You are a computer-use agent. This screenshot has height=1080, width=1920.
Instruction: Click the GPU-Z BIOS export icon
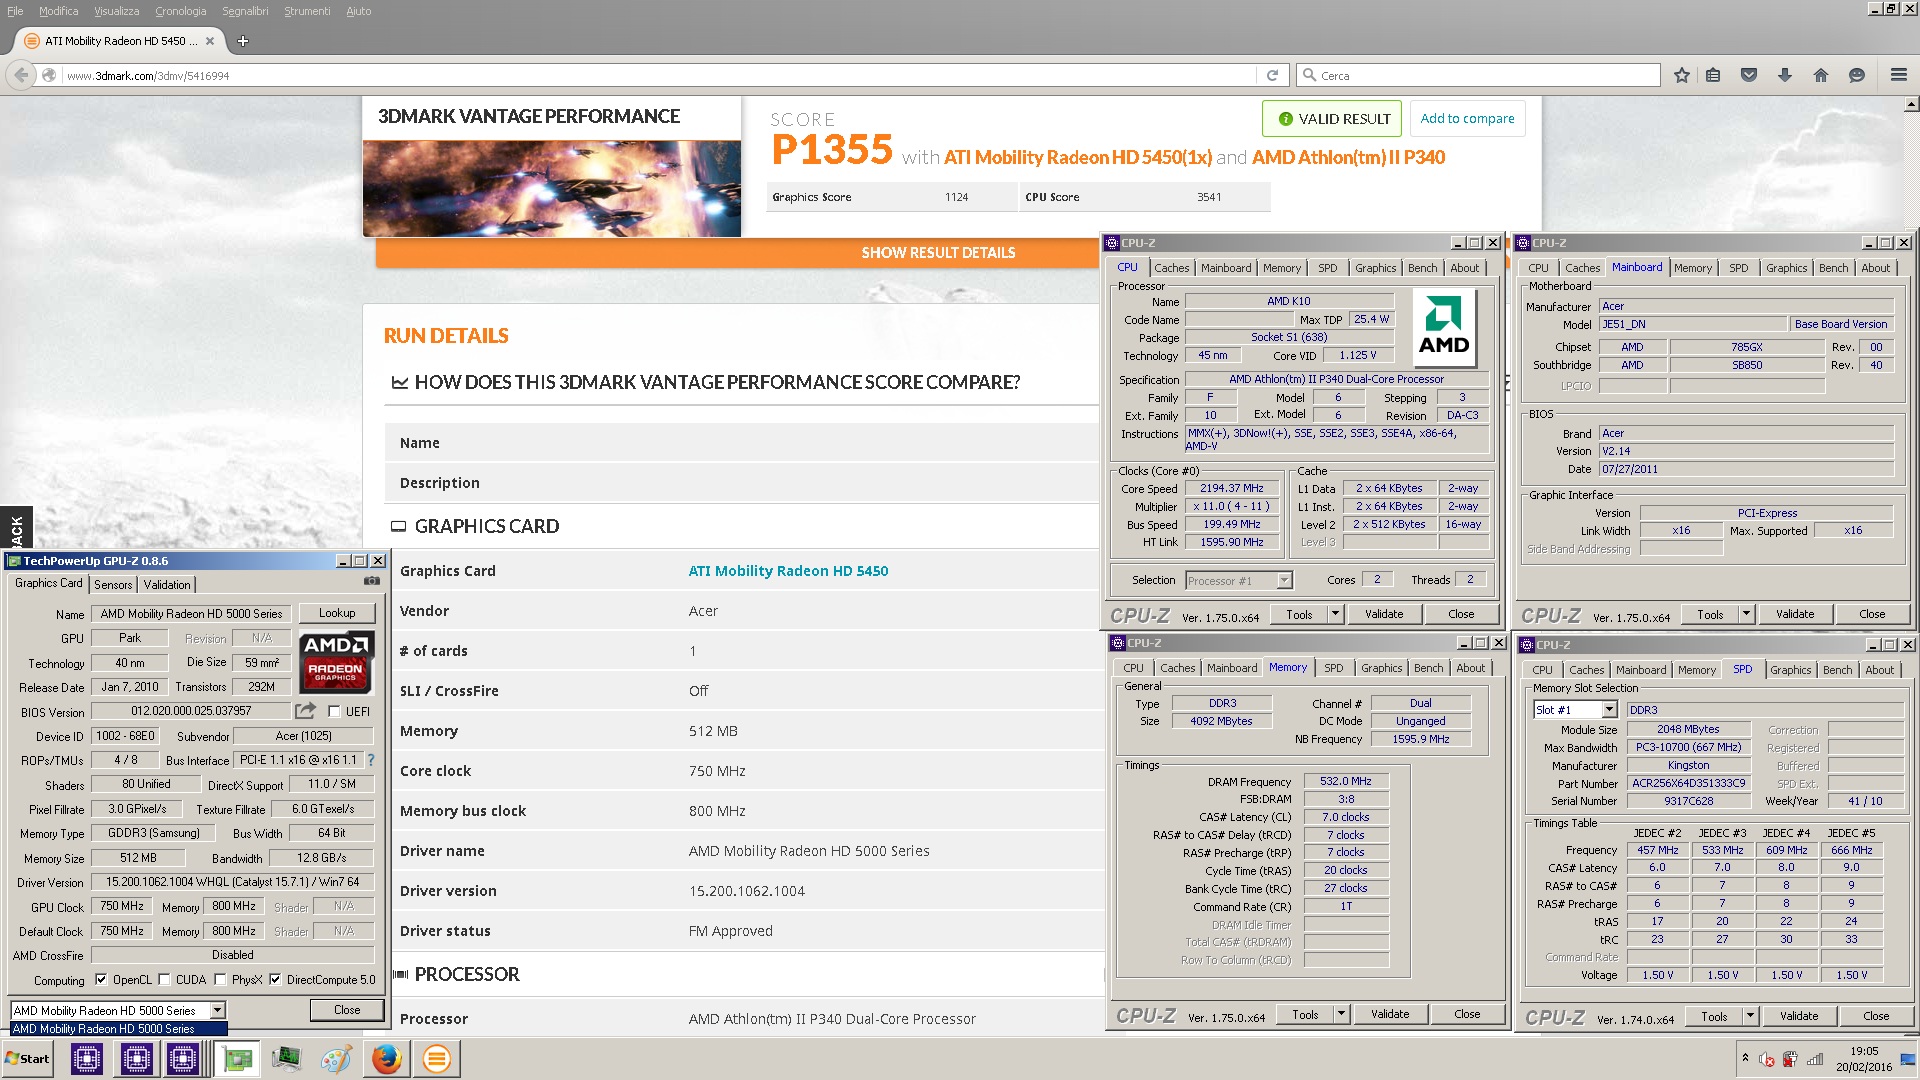[x=306, y=710]
